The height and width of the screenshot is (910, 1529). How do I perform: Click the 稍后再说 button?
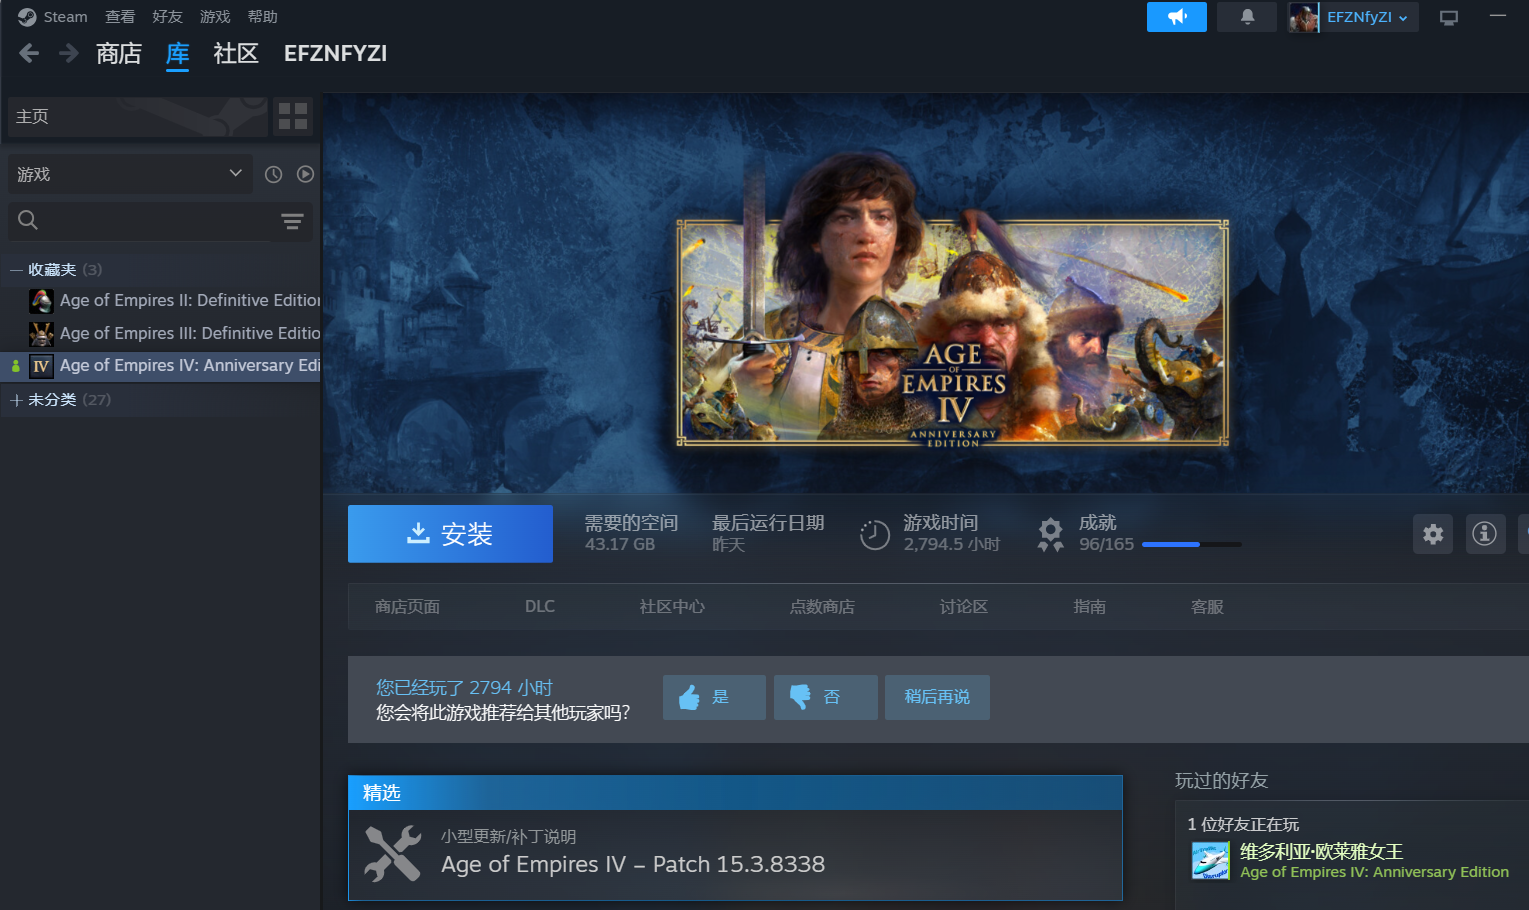click(937, 697)
